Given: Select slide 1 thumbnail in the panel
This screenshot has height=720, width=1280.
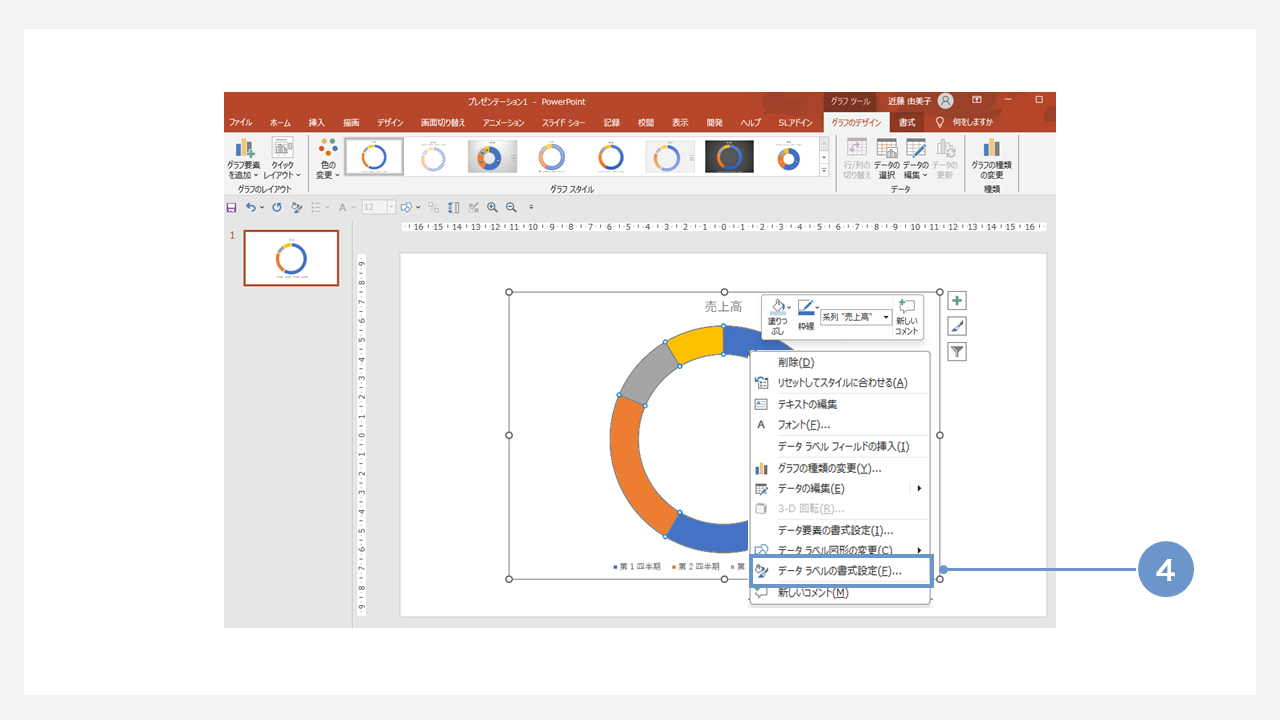Looking at the screenshot, I should [291, 258].
